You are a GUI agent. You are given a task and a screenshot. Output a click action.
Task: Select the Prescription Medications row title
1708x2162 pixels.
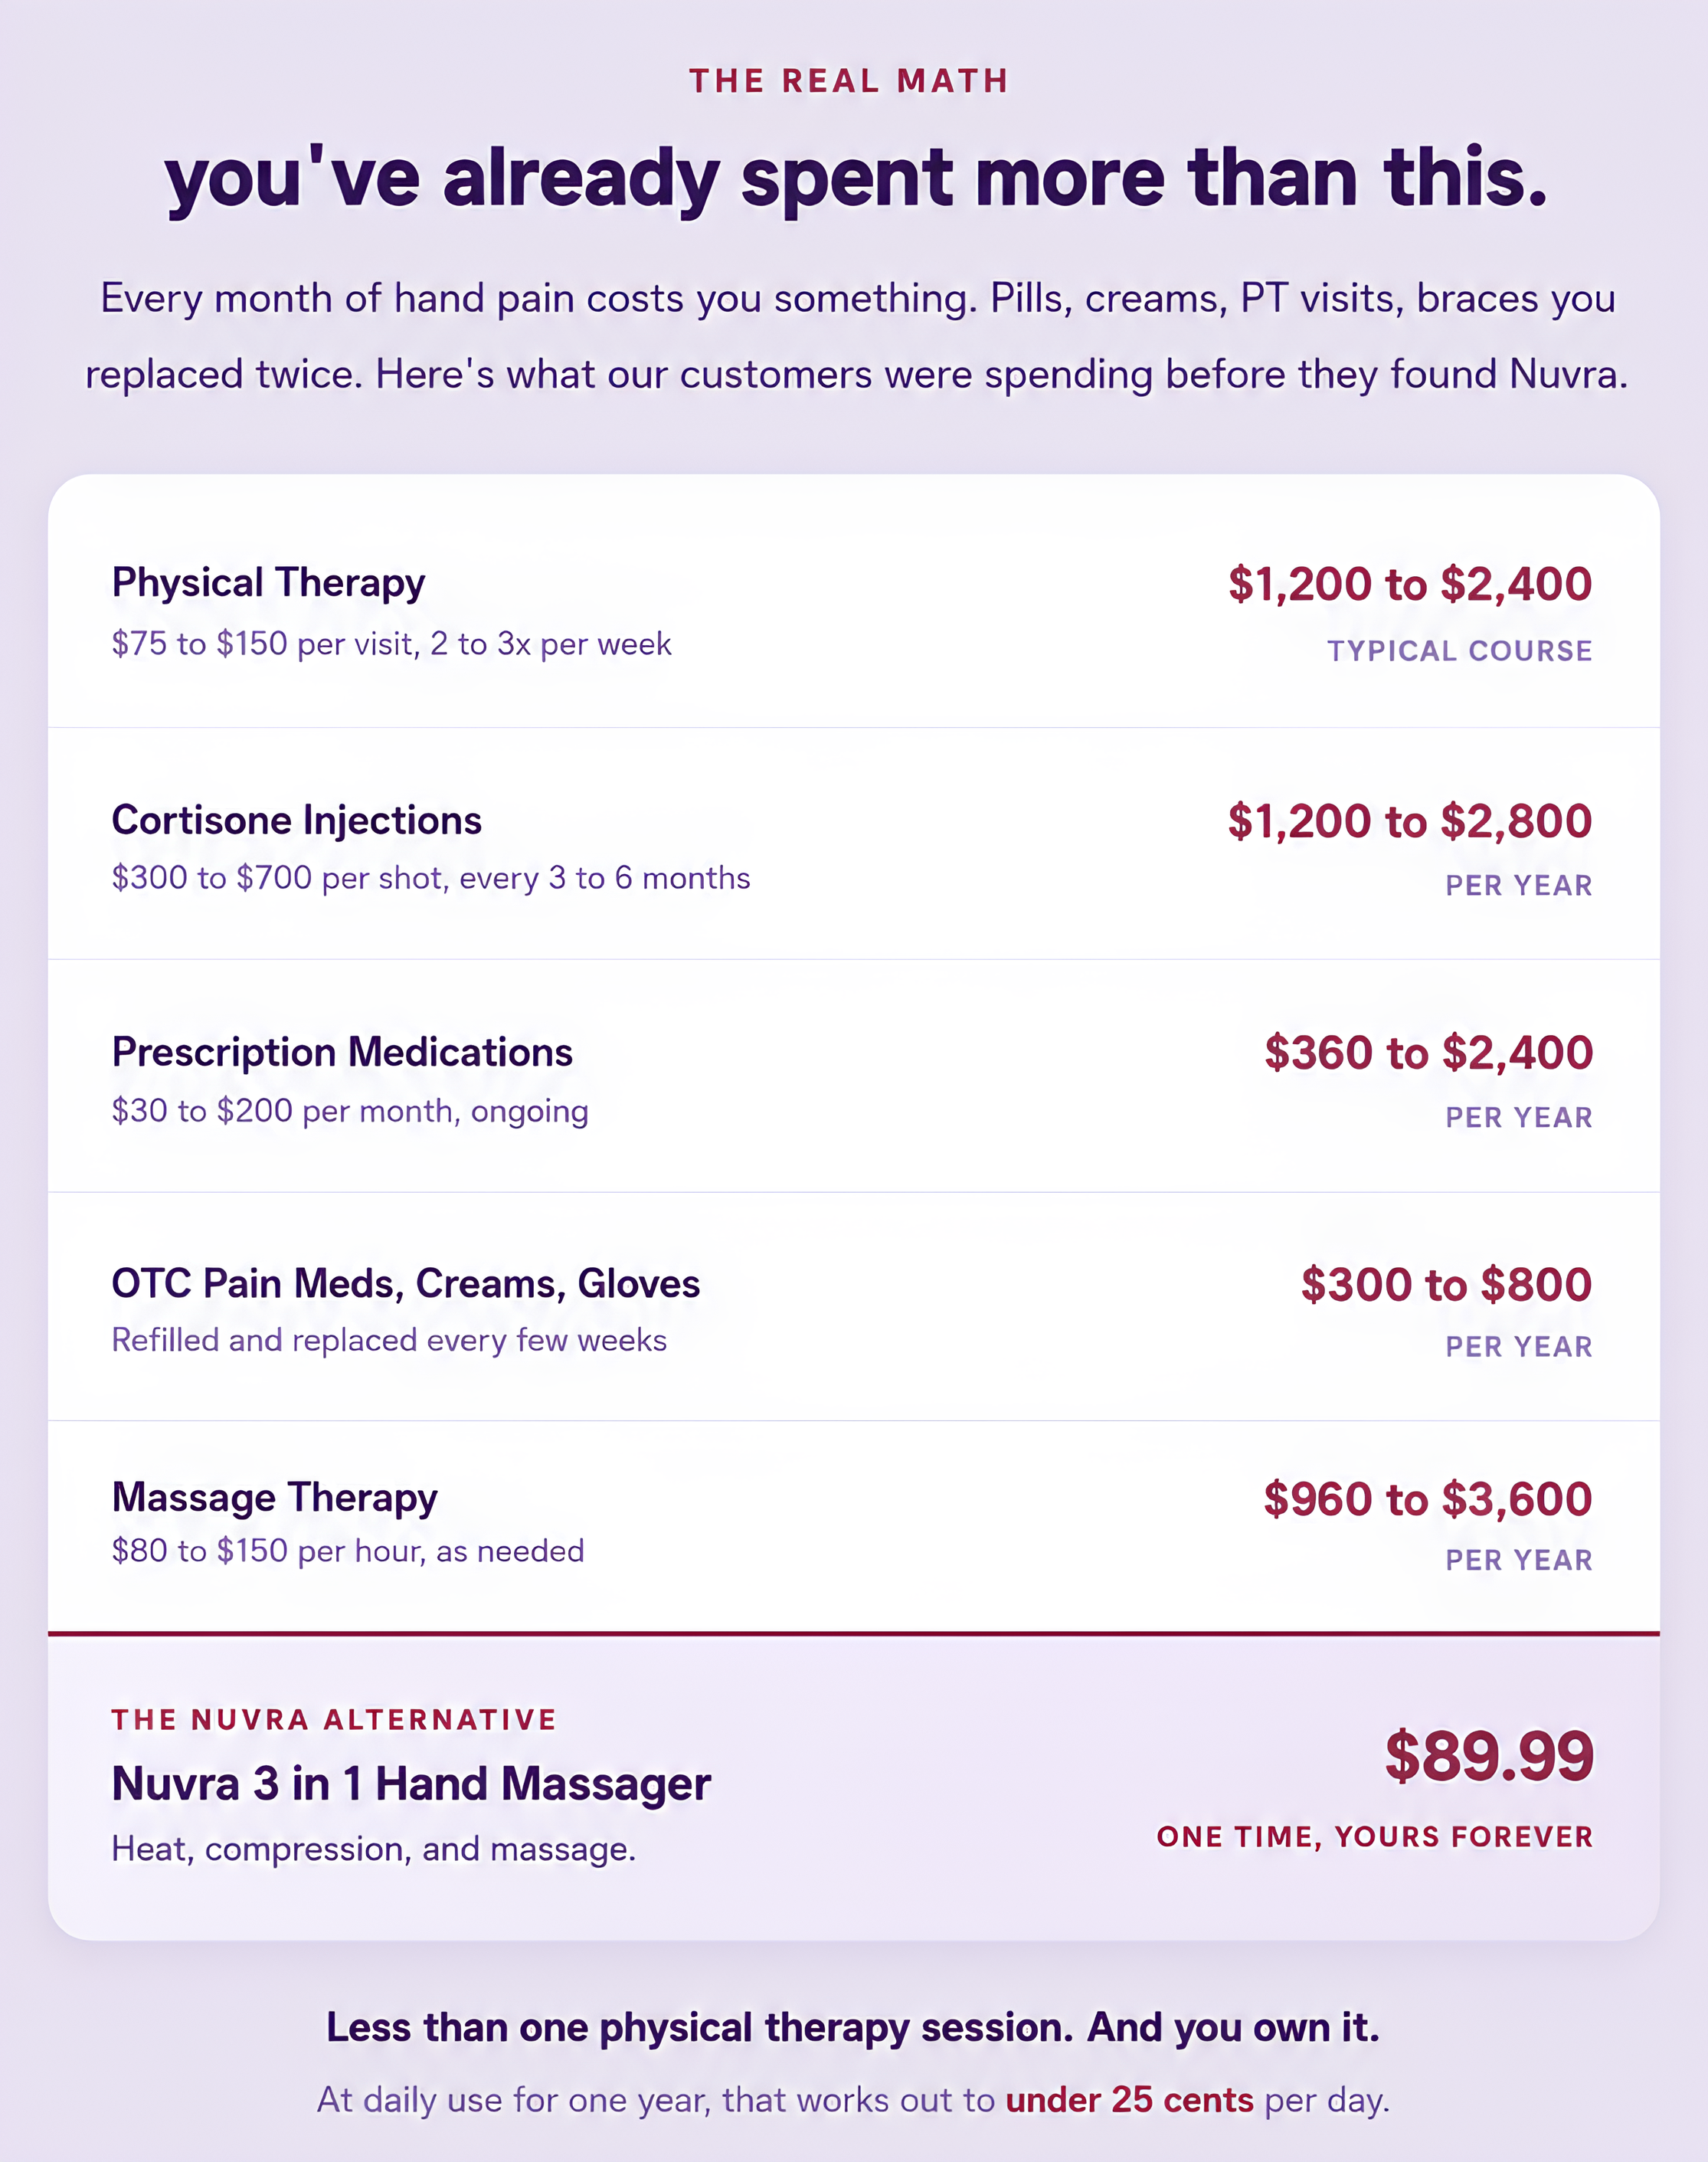(342, 1052)
